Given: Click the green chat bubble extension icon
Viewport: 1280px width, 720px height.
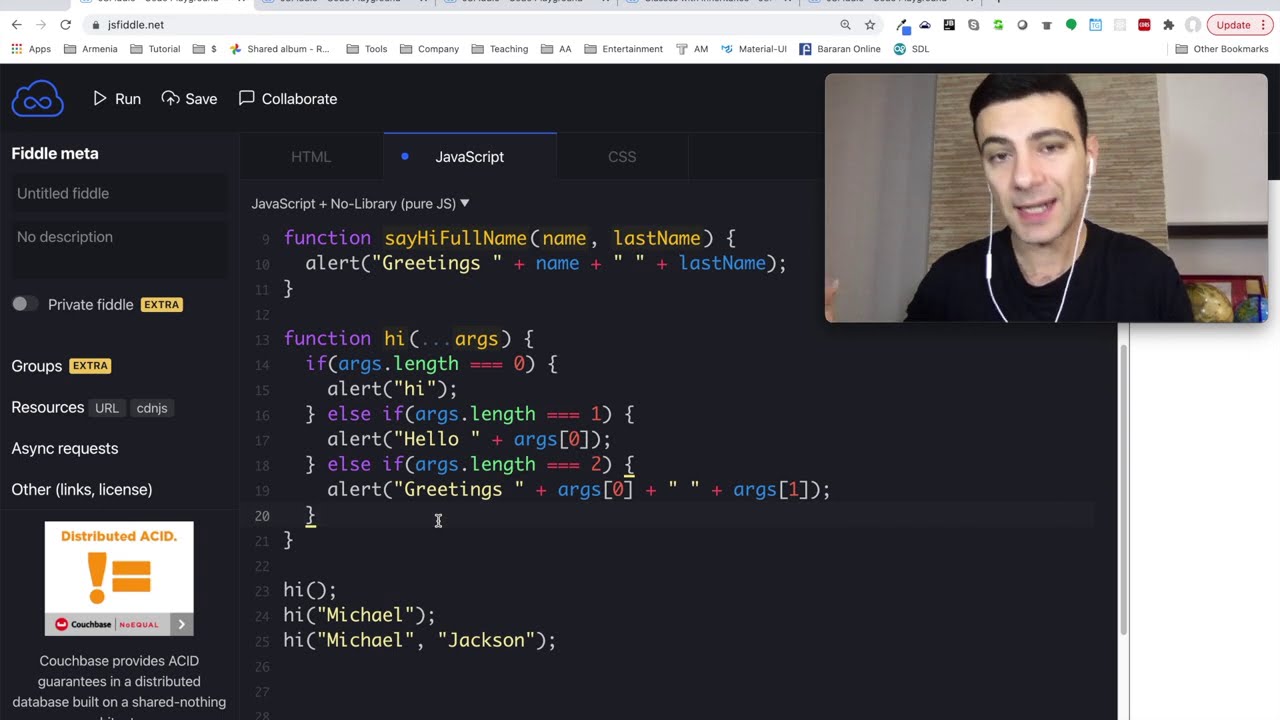Looking at the screenshot, I should point(1071,25).
